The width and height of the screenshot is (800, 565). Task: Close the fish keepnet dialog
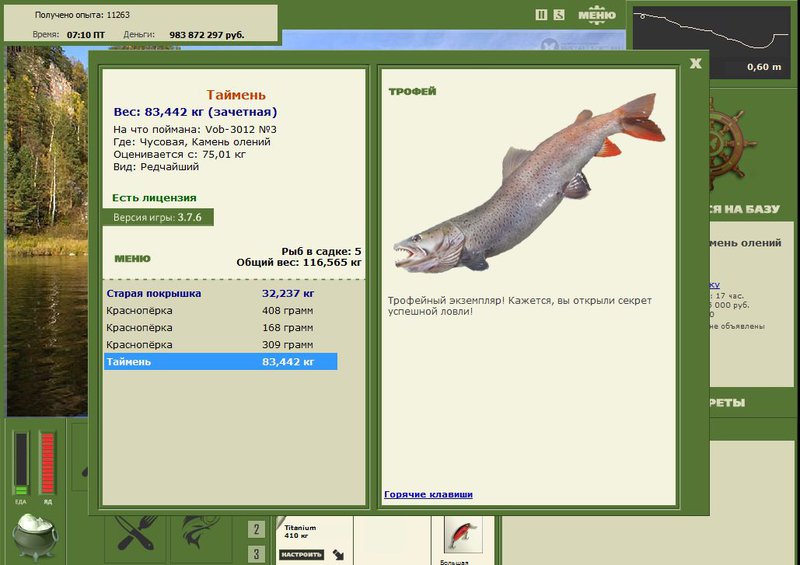pyautogui.click(x=695, y=63)
